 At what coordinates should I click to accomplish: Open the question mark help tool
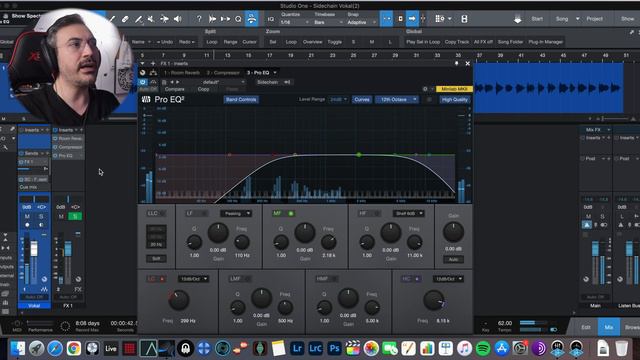(199, 19)
